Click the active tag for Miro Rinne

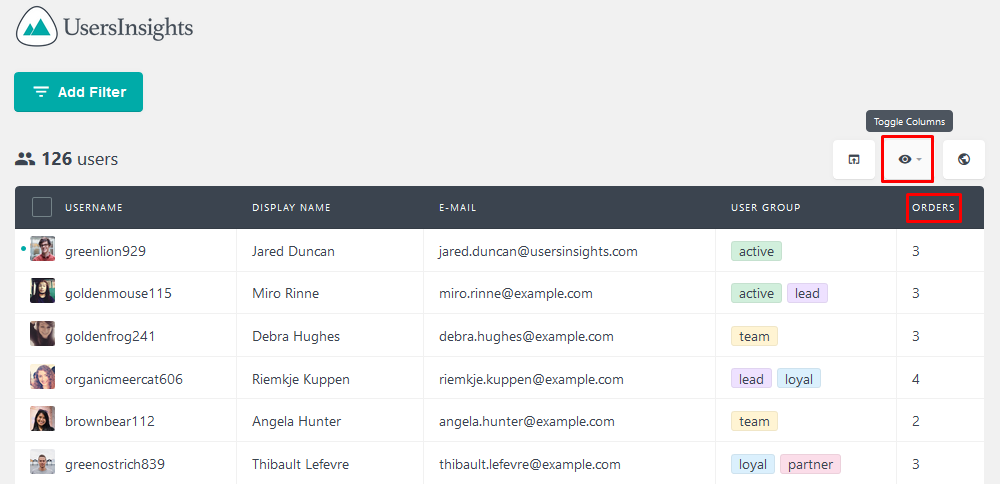click(x=756, y=293)
